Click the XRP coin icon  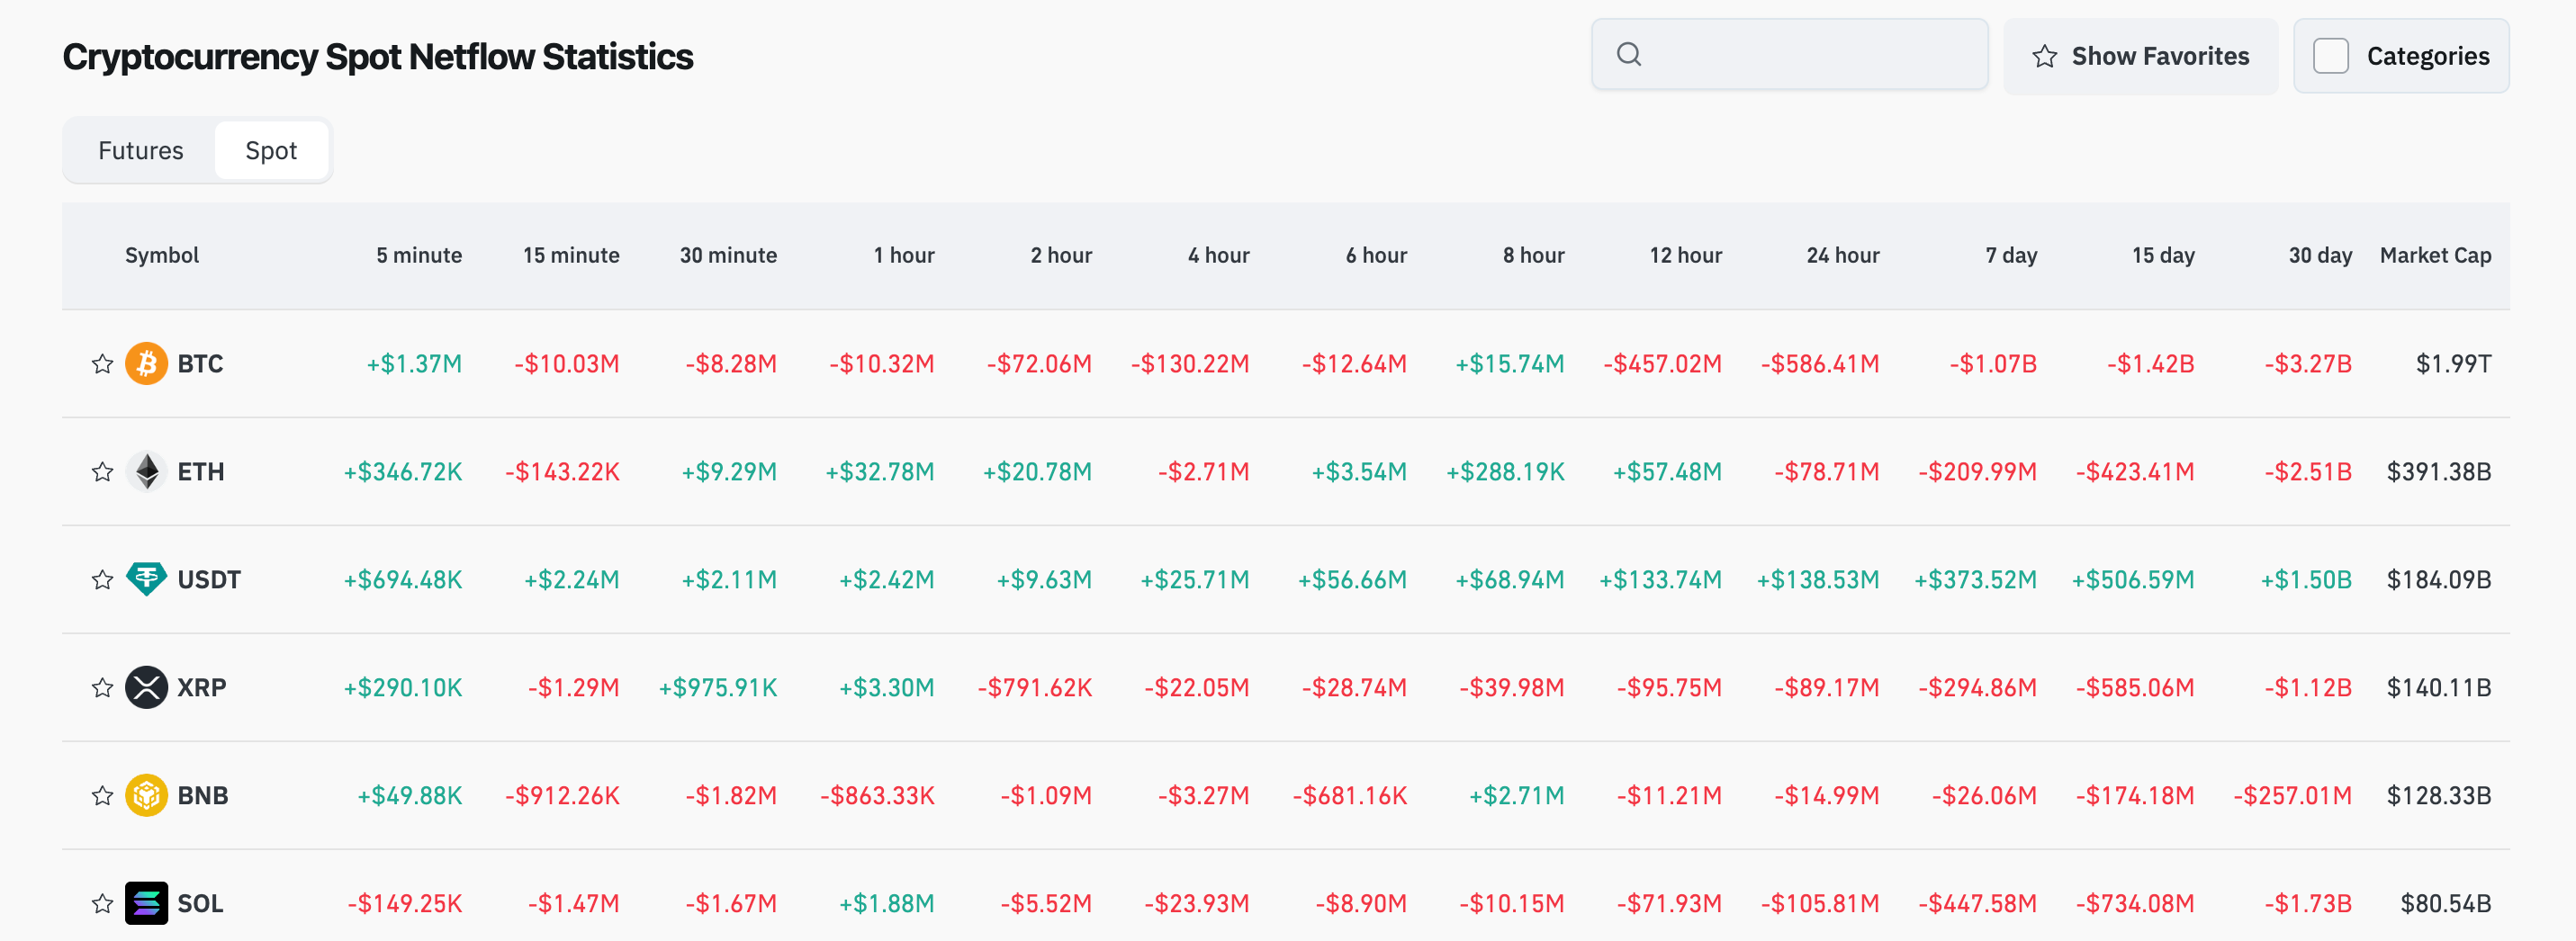point(146,687)
